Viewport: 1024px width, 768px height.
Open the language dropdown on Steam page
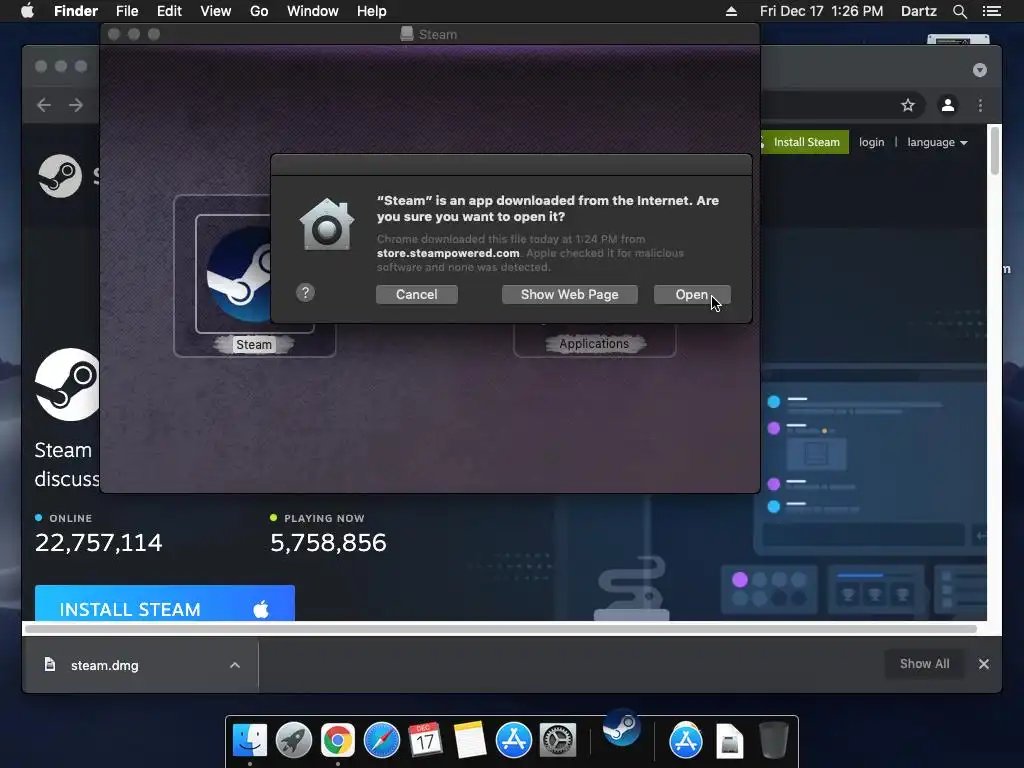coord(937,142)
